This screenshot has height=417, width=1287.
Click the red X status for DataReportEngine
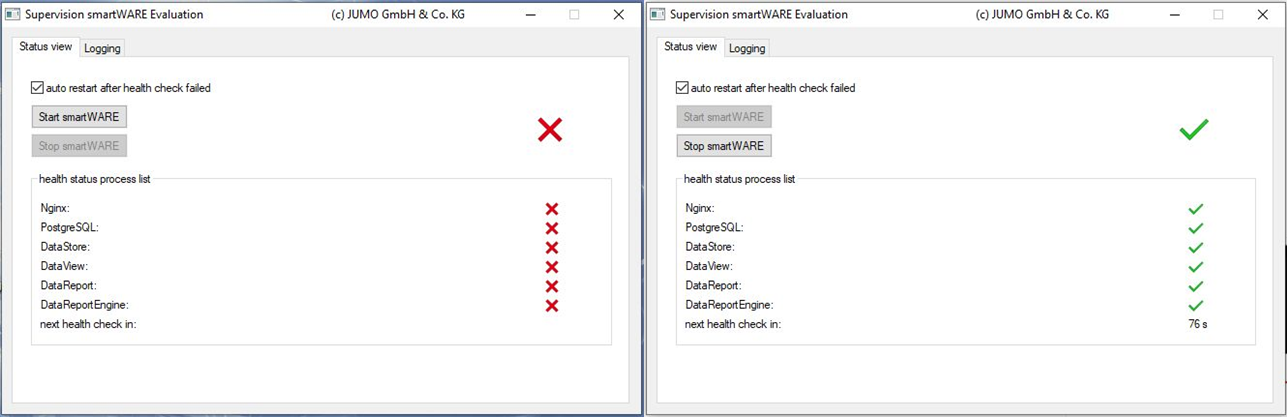[x=551, y=305]
